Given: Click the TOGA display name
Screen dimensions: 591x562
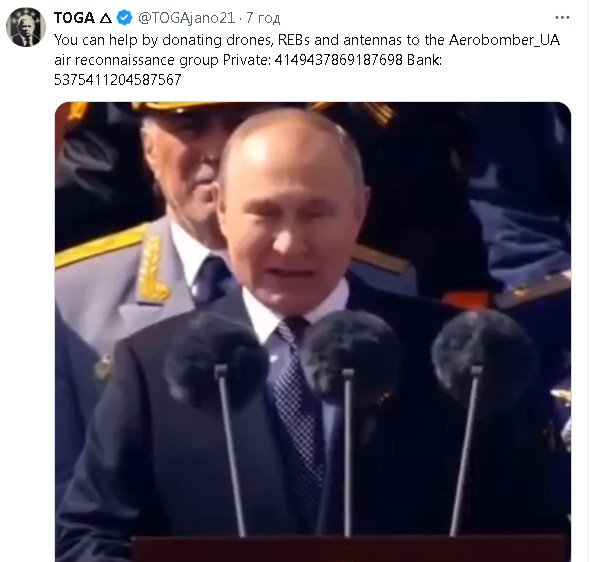Looking at the screenshot, I should click(74, 18).
